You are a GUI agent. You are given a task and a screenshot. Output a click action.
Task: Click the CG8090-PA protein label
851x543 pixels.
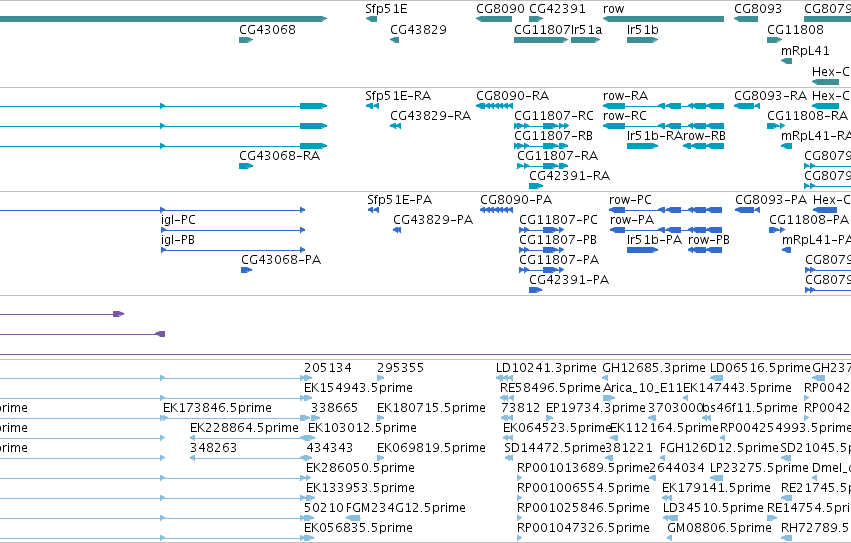pyautogui.click(x=516, y=200)
